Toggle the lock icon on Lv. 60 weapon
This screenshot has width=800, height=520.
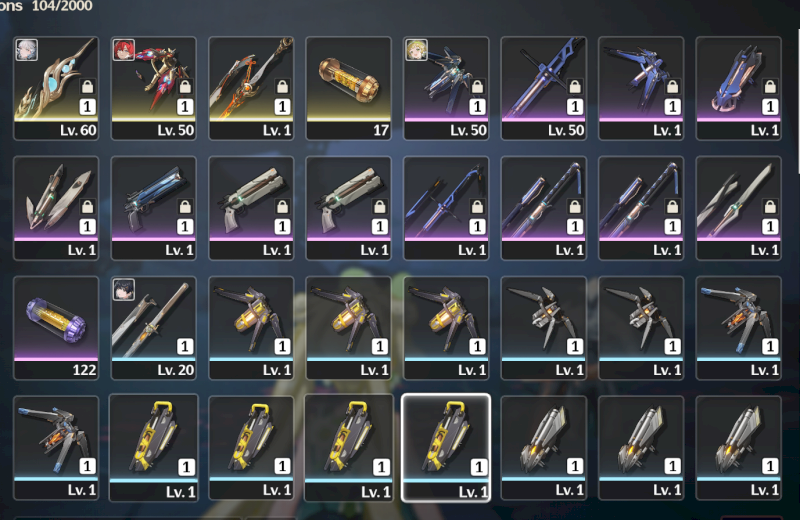[87, 86]
